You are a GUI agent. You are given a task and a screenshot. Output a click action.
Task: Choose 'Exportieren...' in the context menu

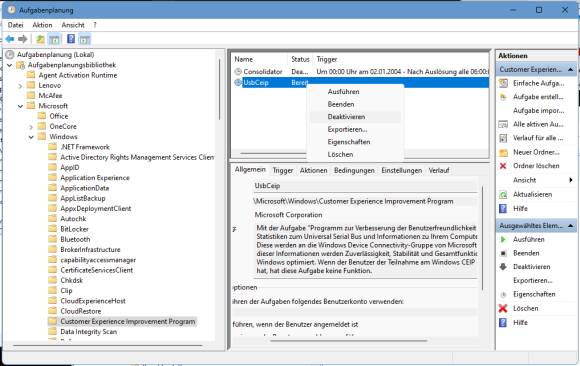[x=355, y=130]
